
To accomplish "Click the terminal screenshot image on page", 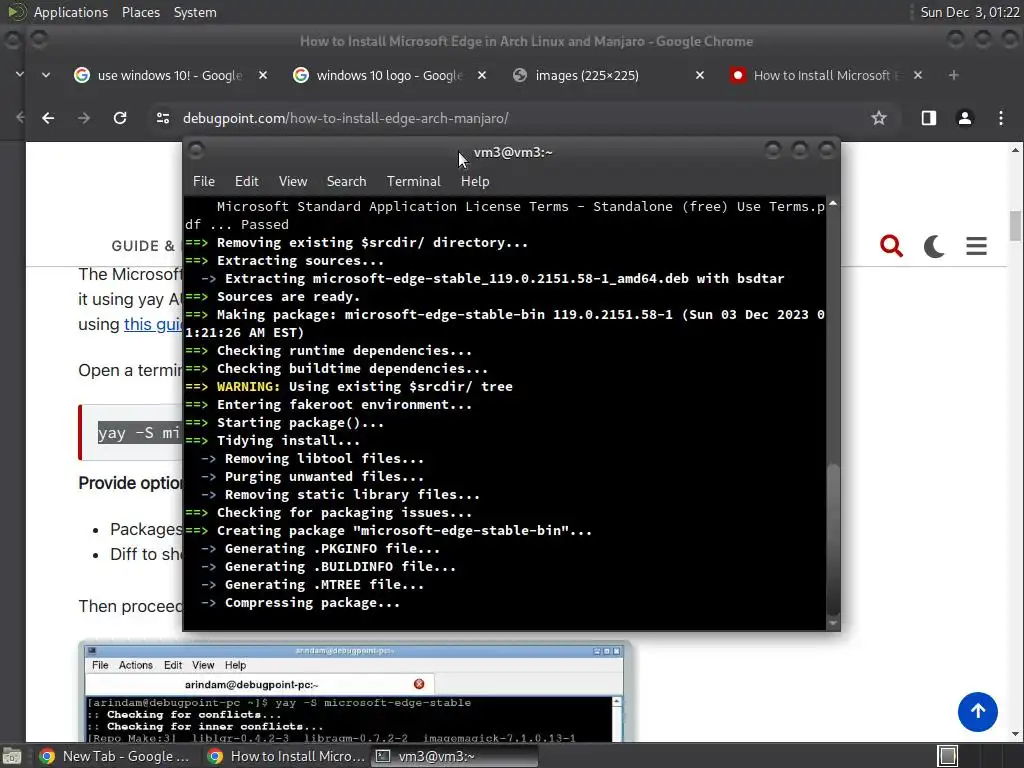I will (355, 693).
